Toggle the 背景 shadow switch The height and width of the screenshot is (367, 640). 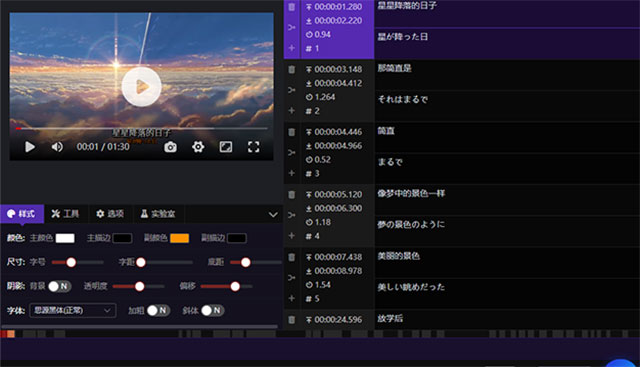[60, 286]
